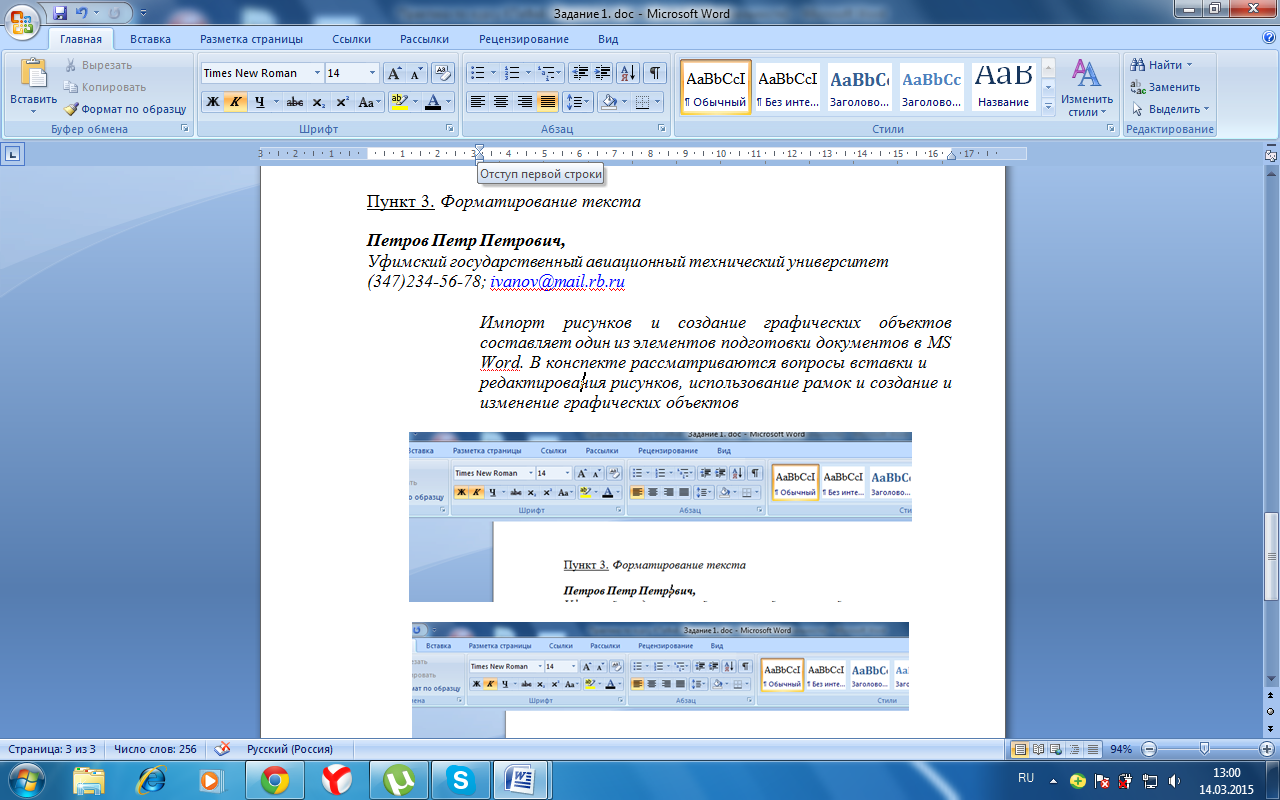
Task: Open the Стили pane launcher
Action: (x=1111, y=129)
